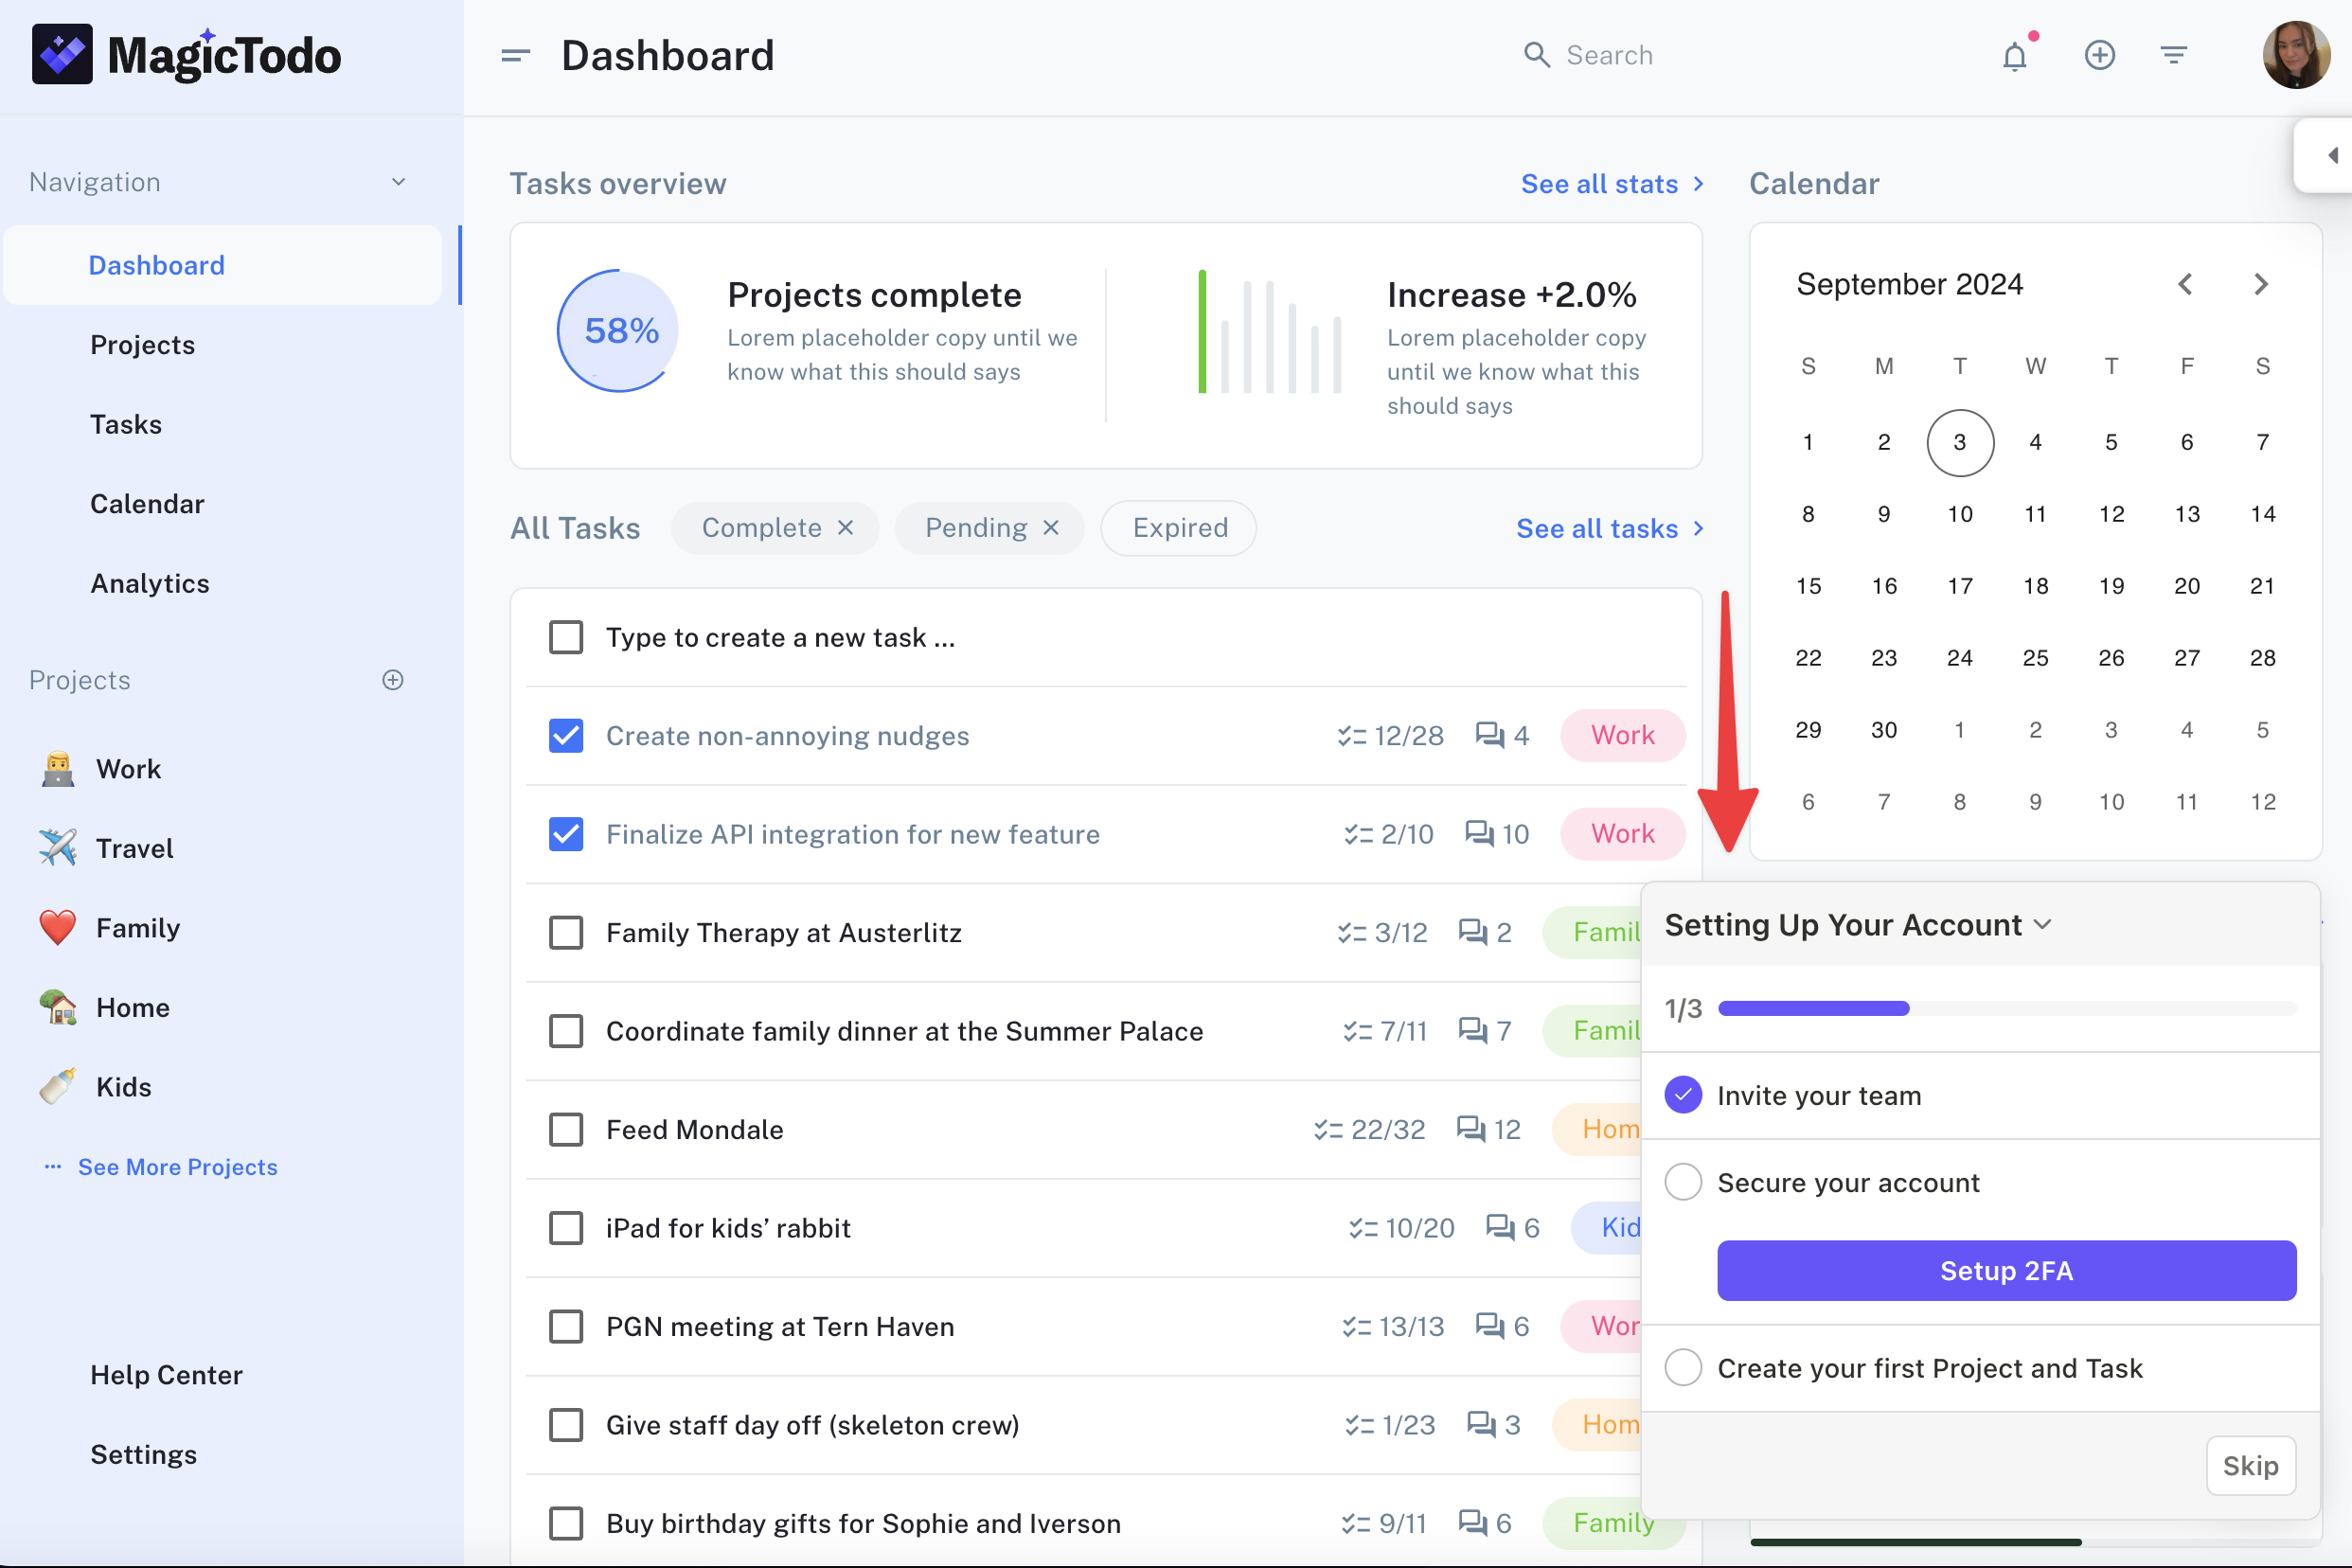Click the sidebar collapse hamburger icon
This screenshot has width=2352, height=1568.
tap(514, 54)
